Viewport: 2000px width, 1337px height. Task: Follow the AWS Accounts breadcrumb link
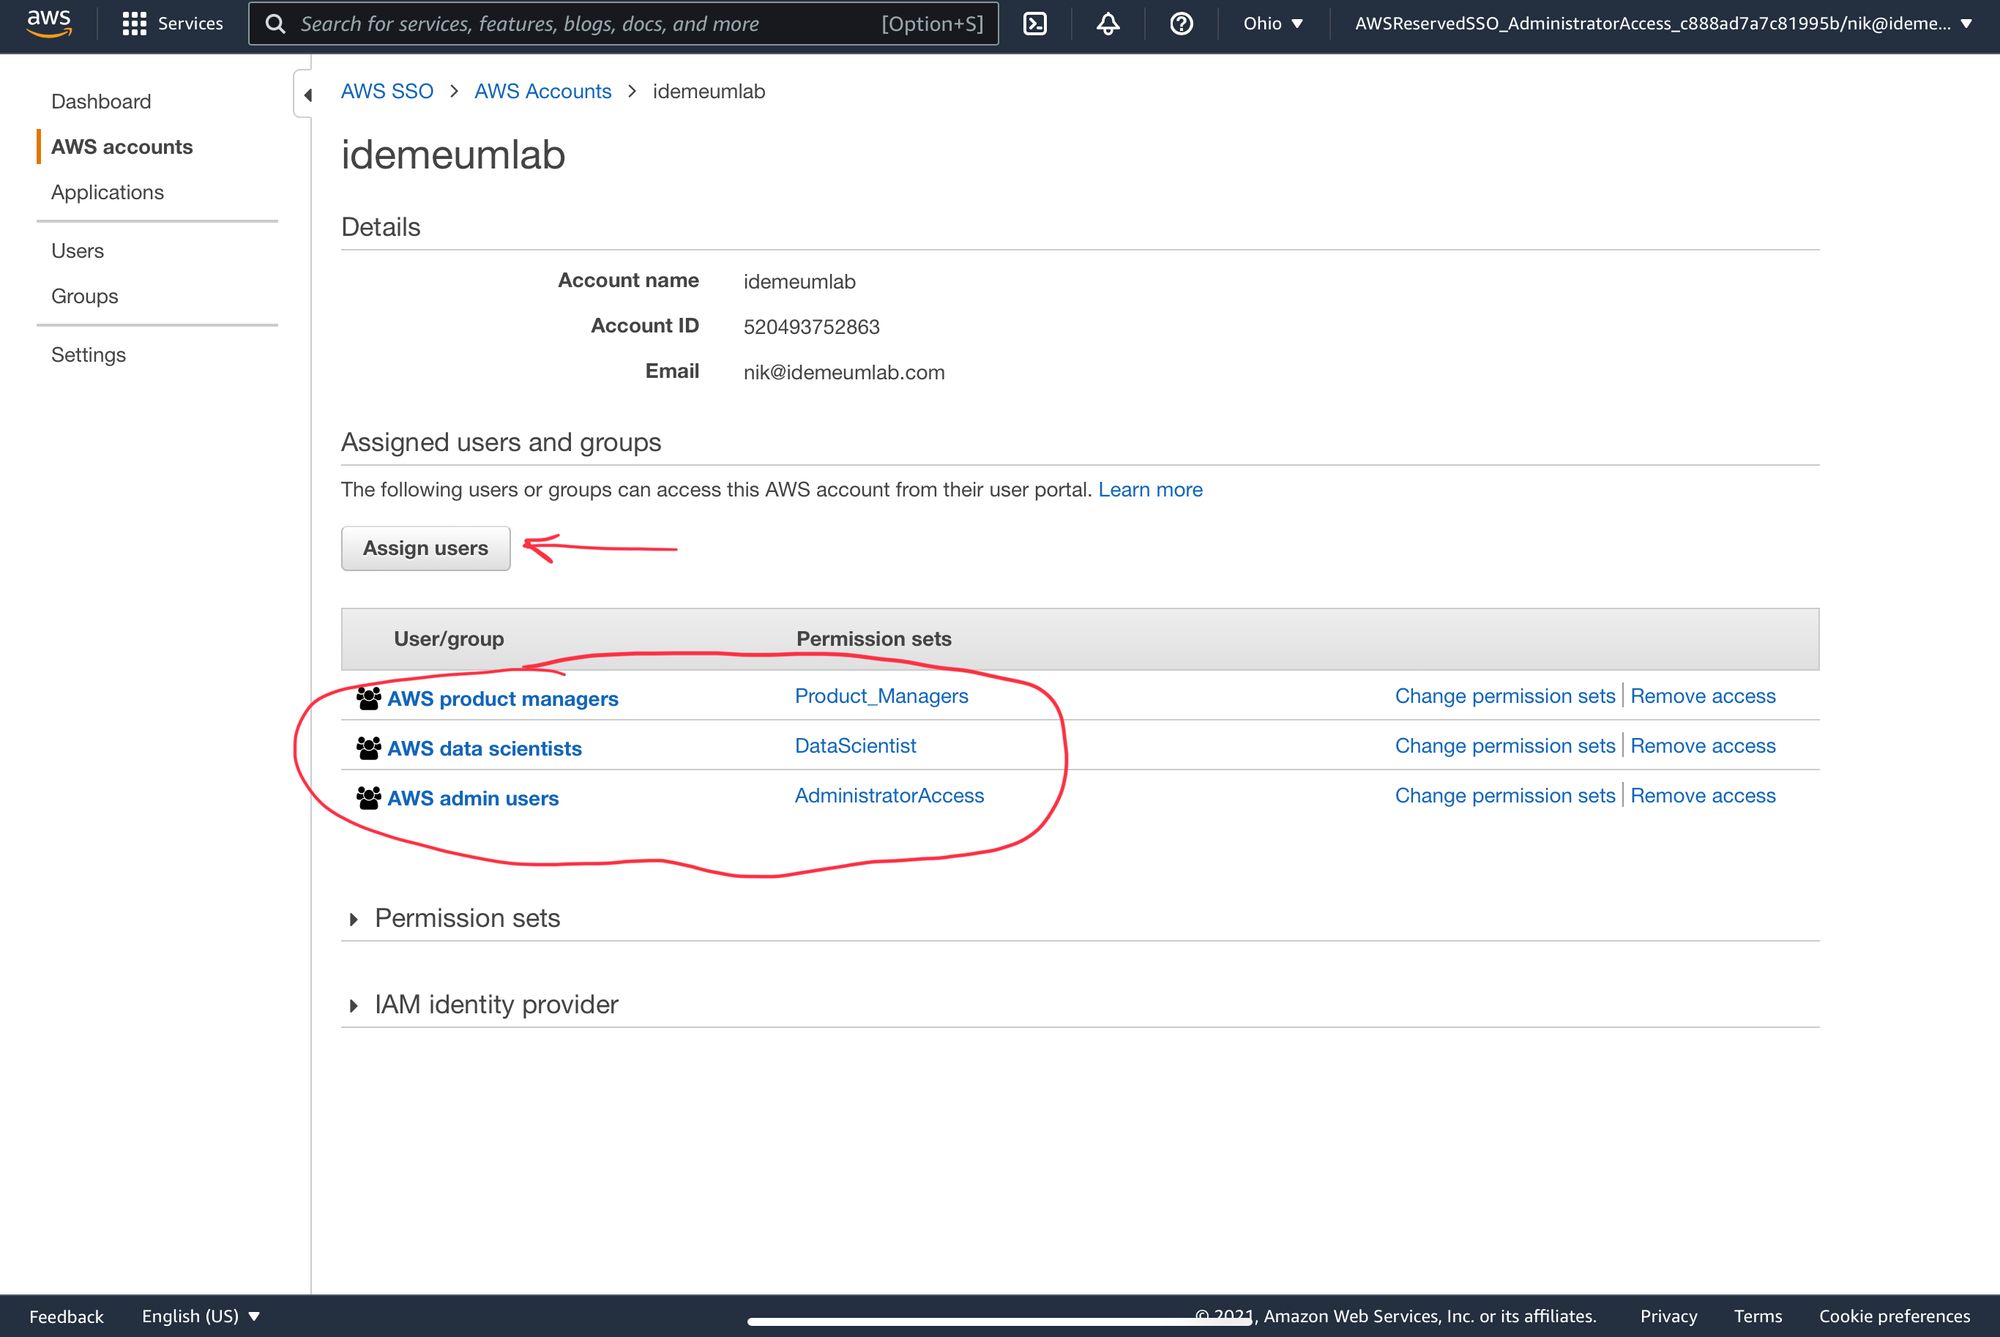click(543, 91)
